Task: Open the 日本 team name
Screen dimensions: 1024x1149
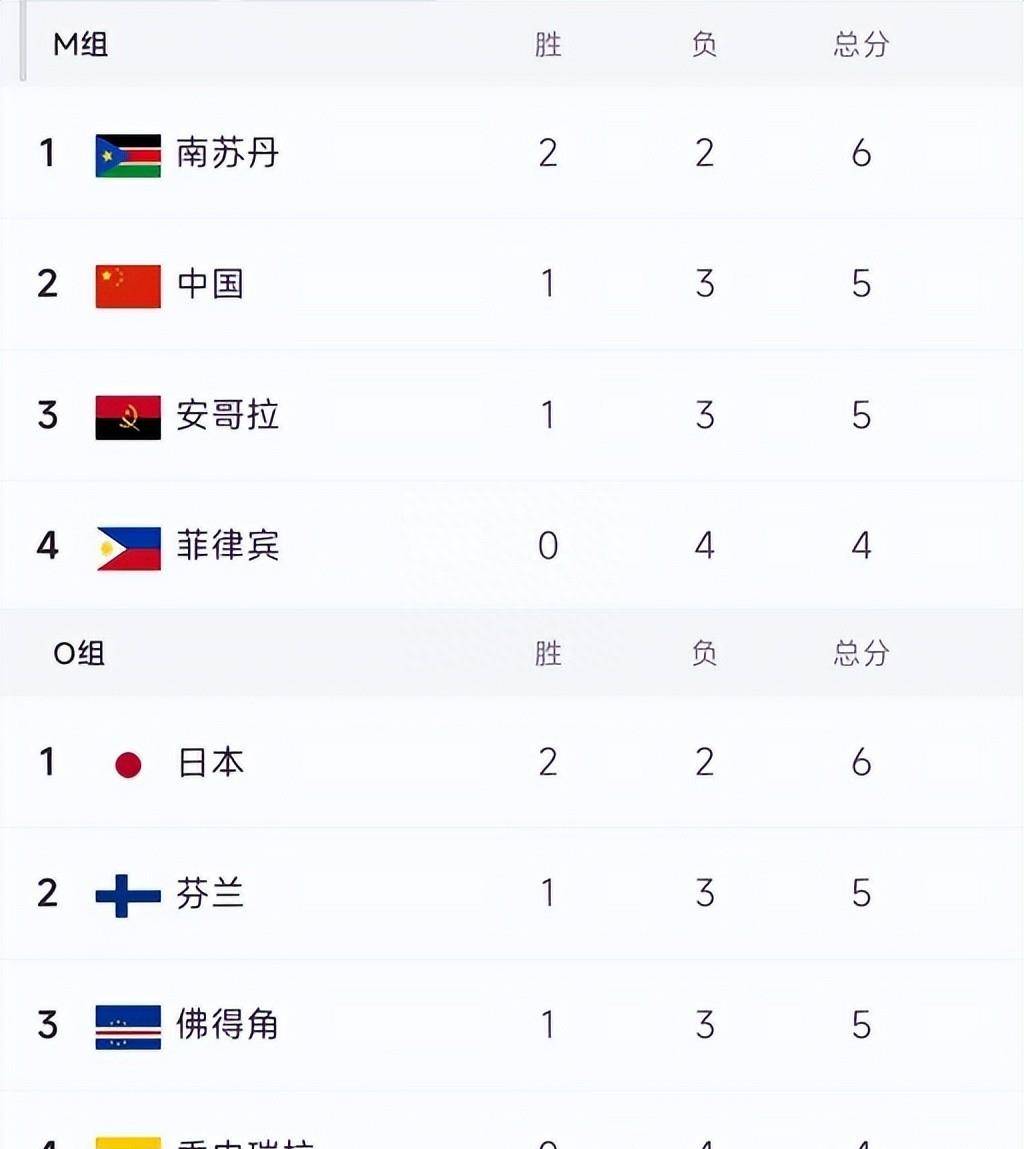Action: tap(210, 762)
